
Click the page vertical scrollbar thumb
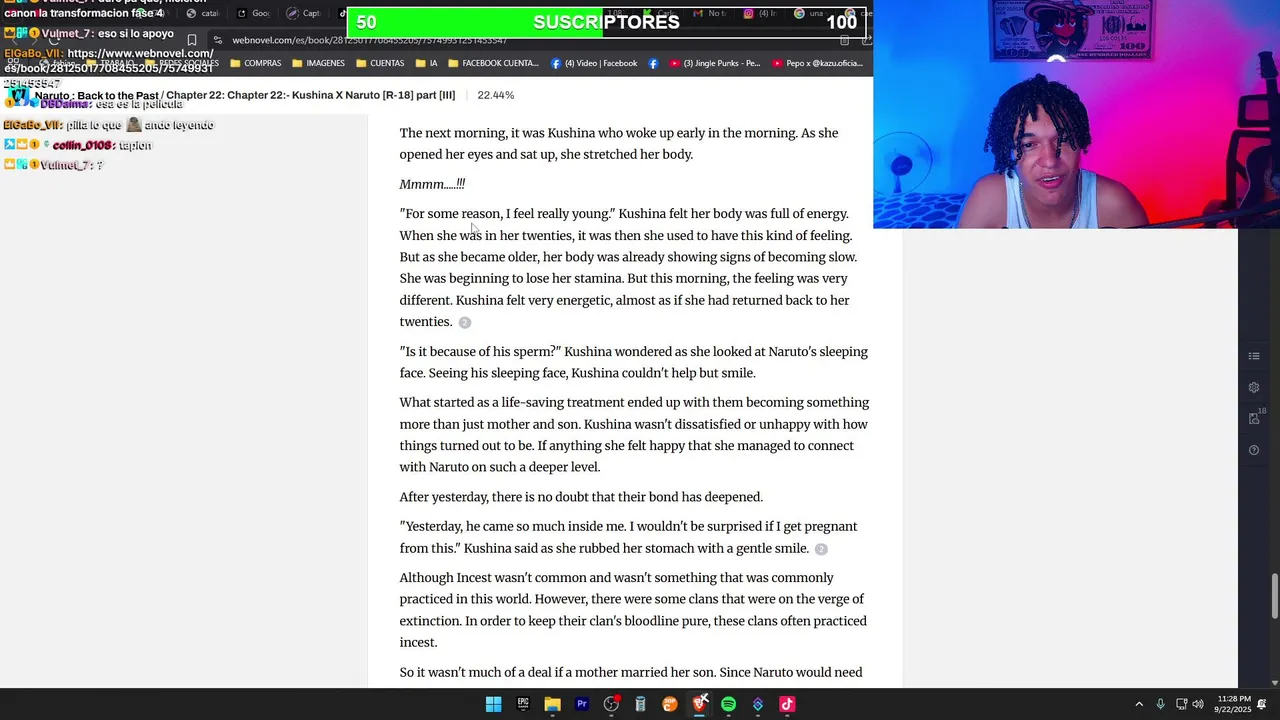tap(1274, 597)
